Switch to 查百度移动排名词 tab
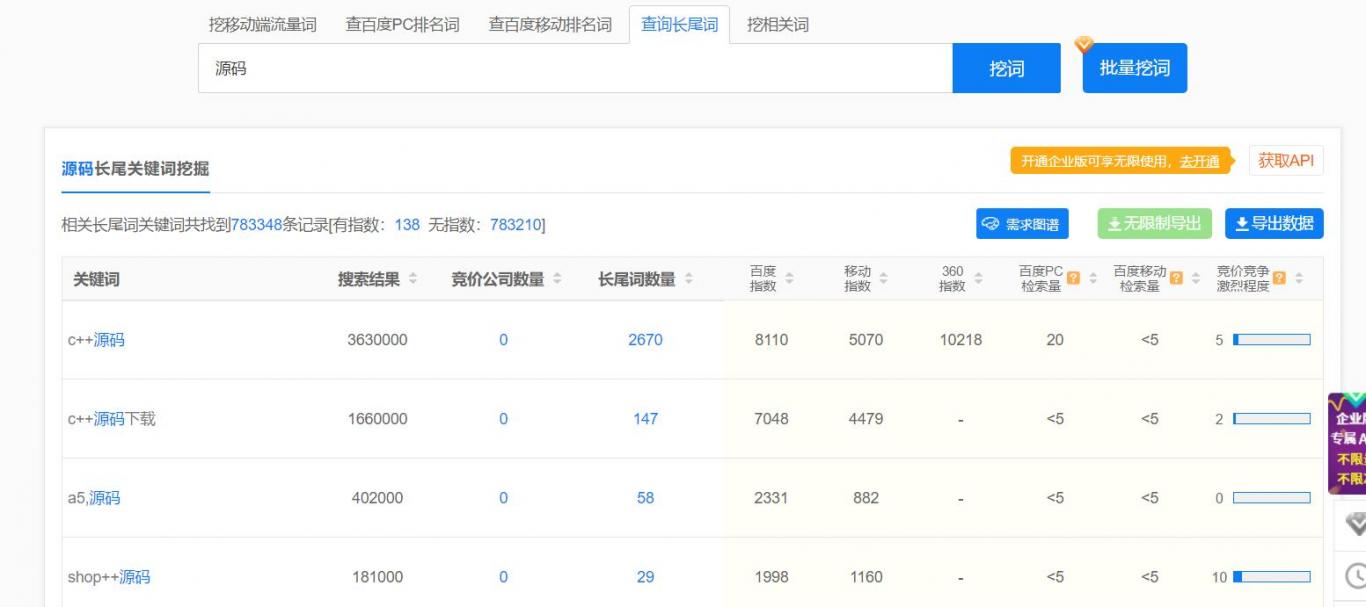The image size is (1366, 607). (x=550, y=25)
